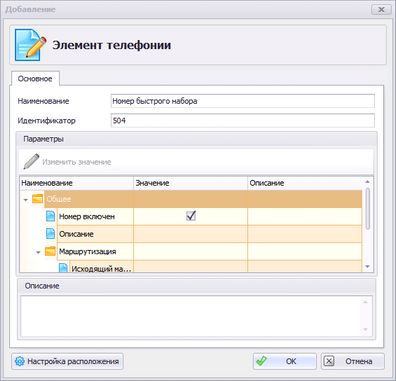
Task: Click the folder icon next to Общее
Action: click(x=37, y=199)
